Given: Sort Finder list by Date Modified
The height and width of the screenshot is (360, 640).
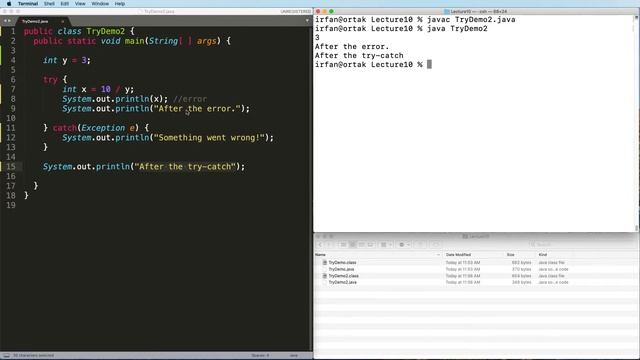Looking at the screenshot, I should 473,255.
